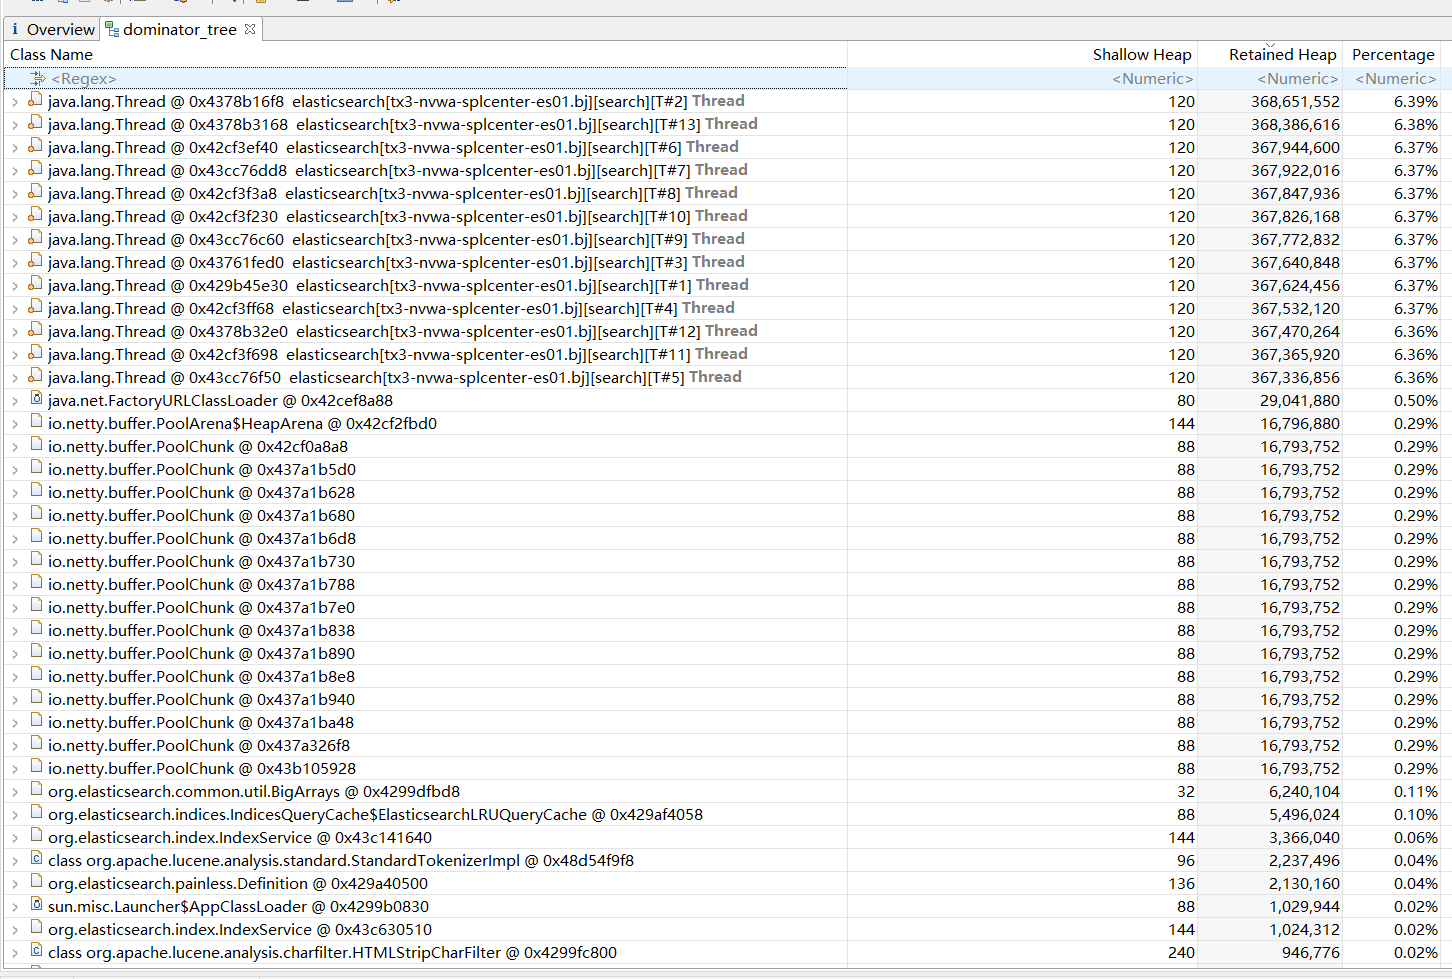Image resolution: width=1452 pixels, height=979 pixels.
Task: Click class icon of HTMLStripCharFilter row
Action: (x=36, y=951)
